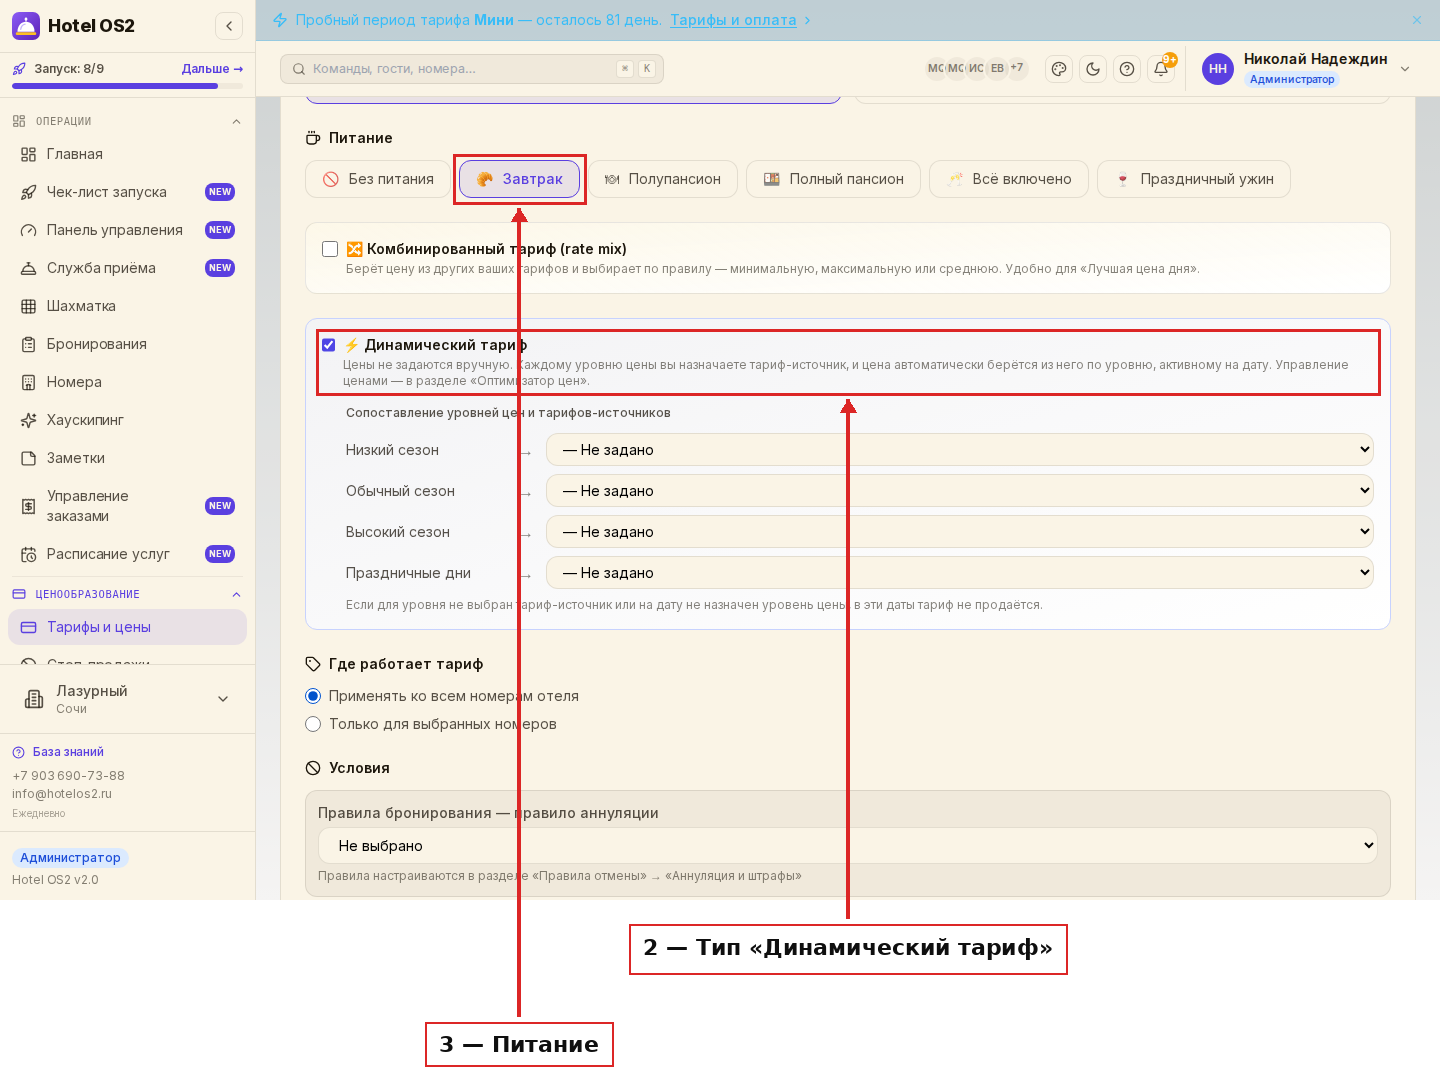Open Заметки section
The width and height of the screenshot is (1440, 1090).
128,458
